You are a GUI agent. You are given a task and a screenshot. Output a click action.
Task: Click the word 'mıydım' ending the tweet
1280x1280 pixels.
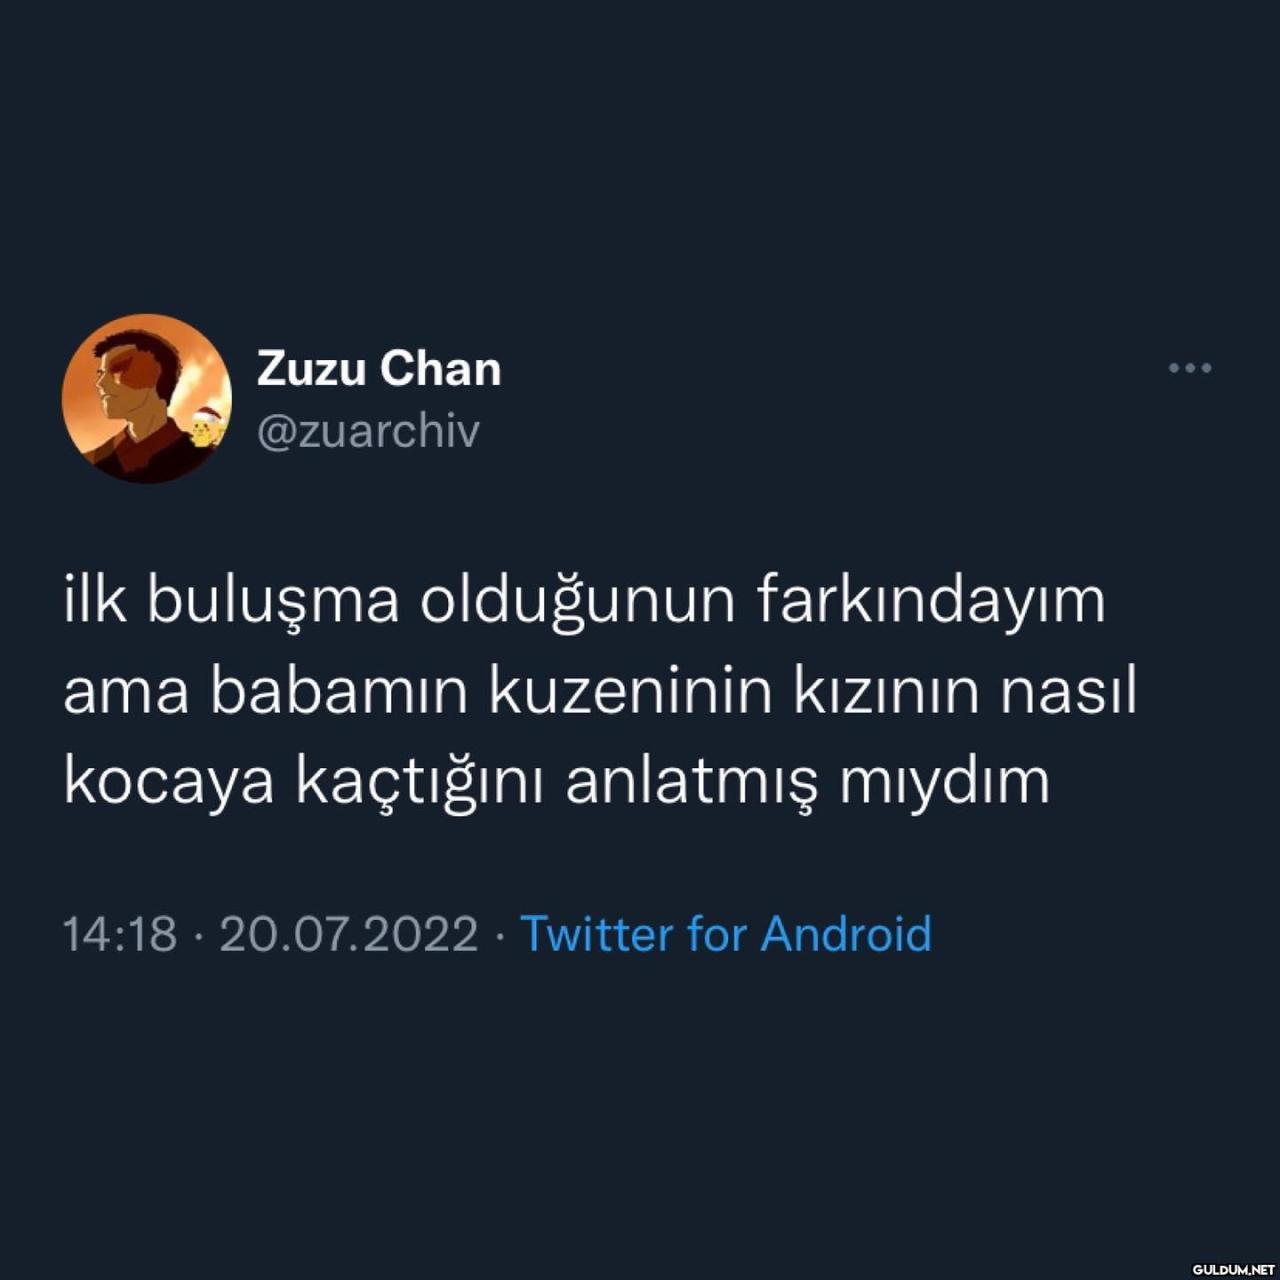(945, 782)
